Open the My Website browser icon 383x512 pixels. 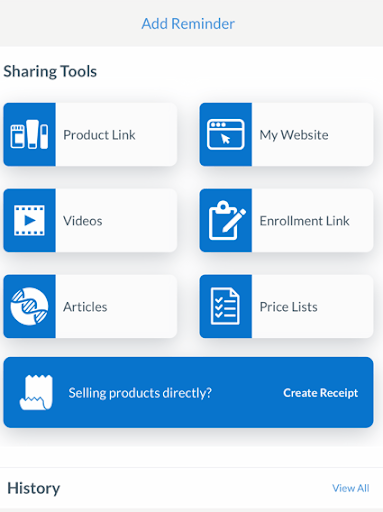pyautogui.click(x=226, y=134)
